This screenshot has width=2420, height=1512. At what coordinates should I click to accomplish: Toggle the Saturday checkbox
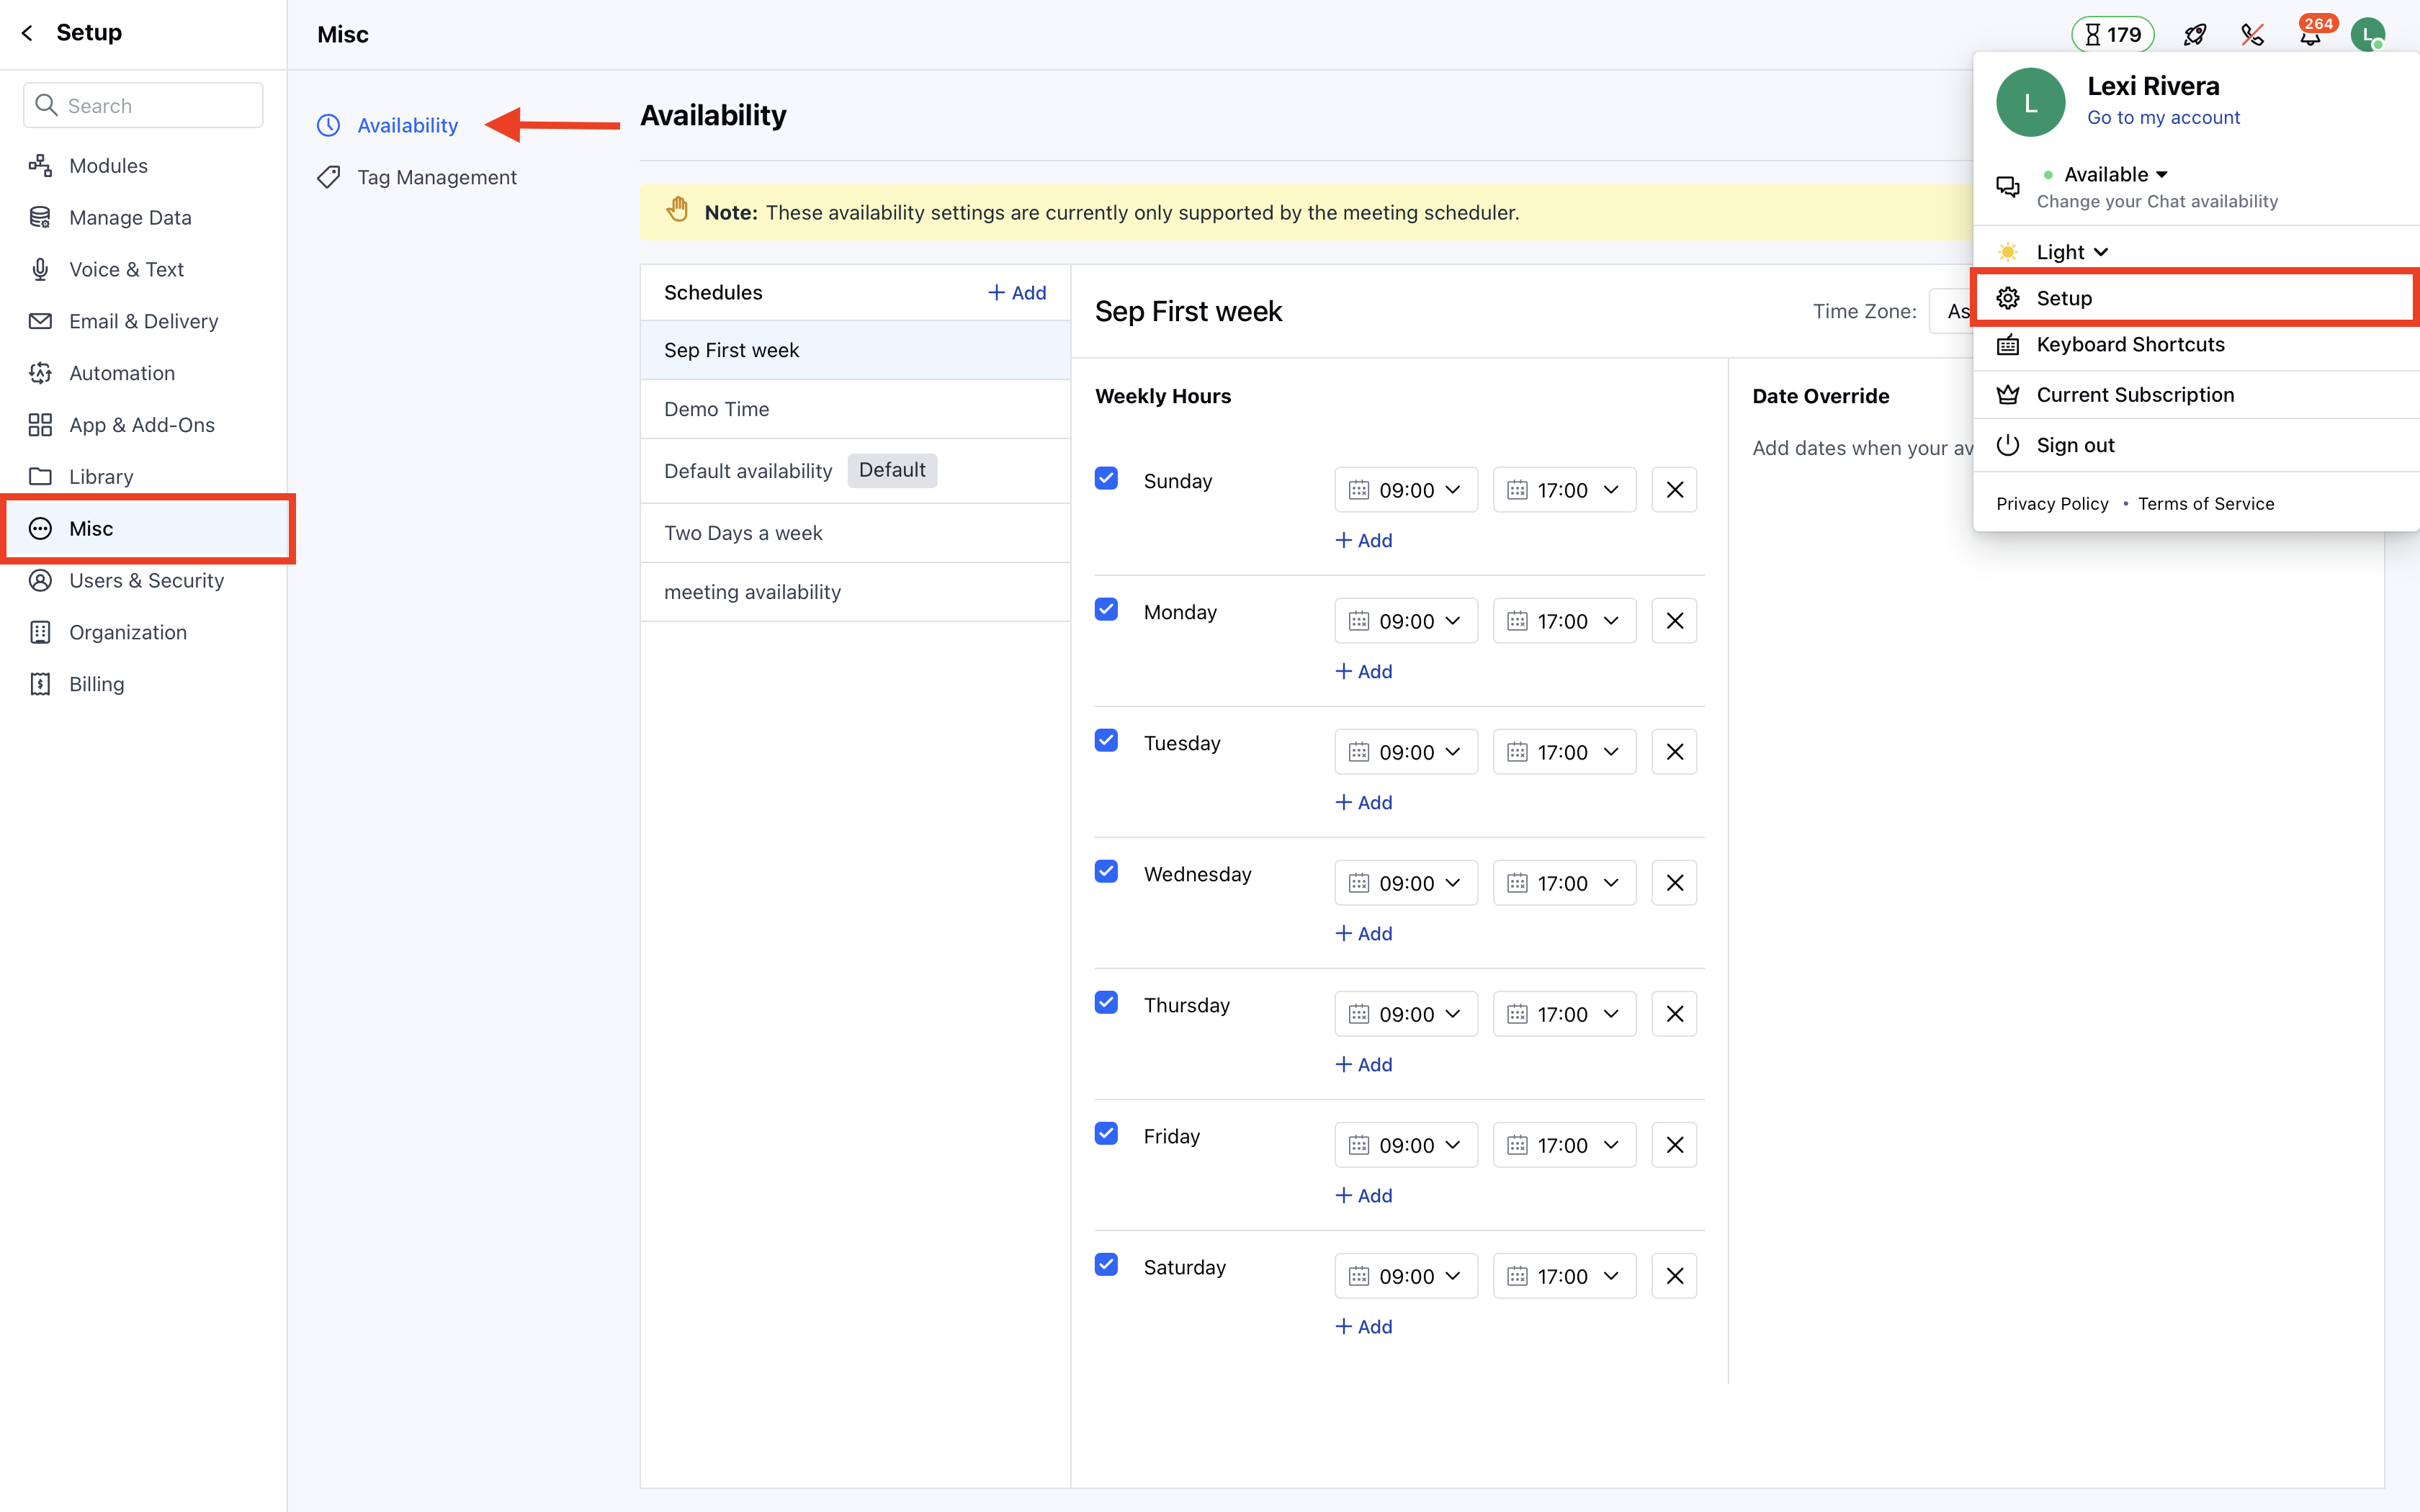click(x=1106, y=1264)
